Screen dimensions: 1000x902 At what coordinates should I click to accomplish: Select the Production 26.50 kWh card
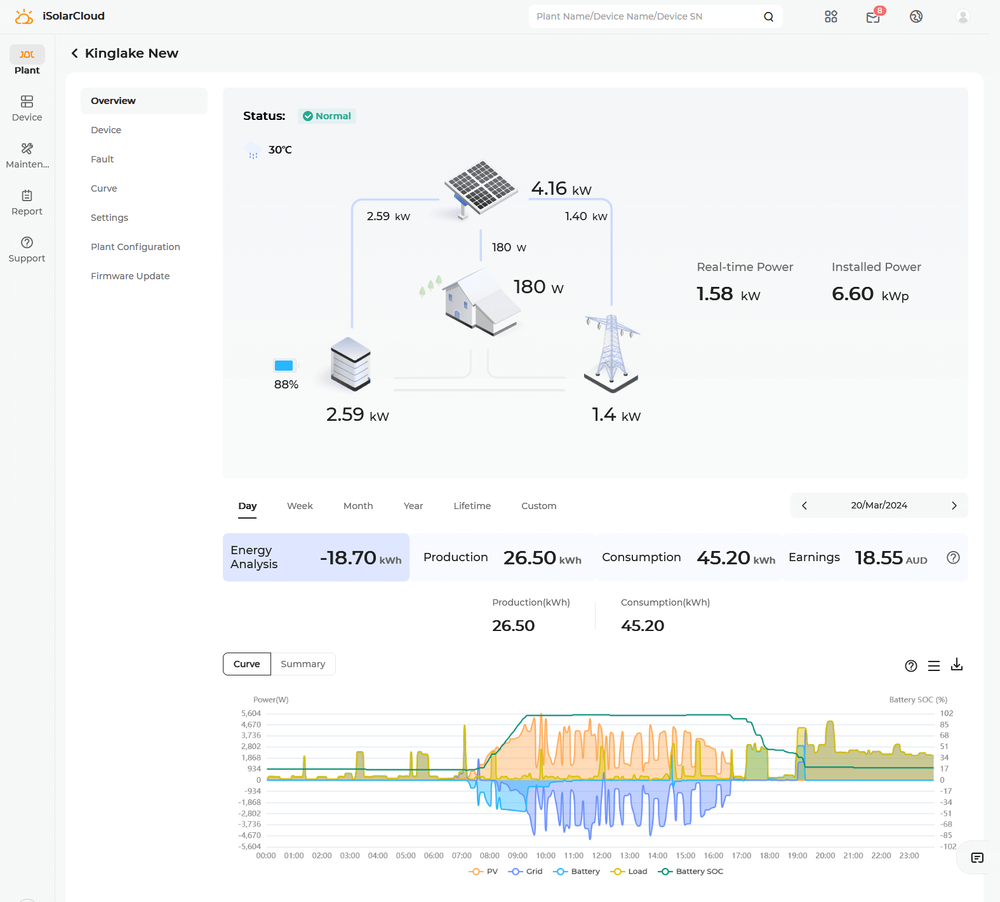pyautogui.click(x=503, y=558)
